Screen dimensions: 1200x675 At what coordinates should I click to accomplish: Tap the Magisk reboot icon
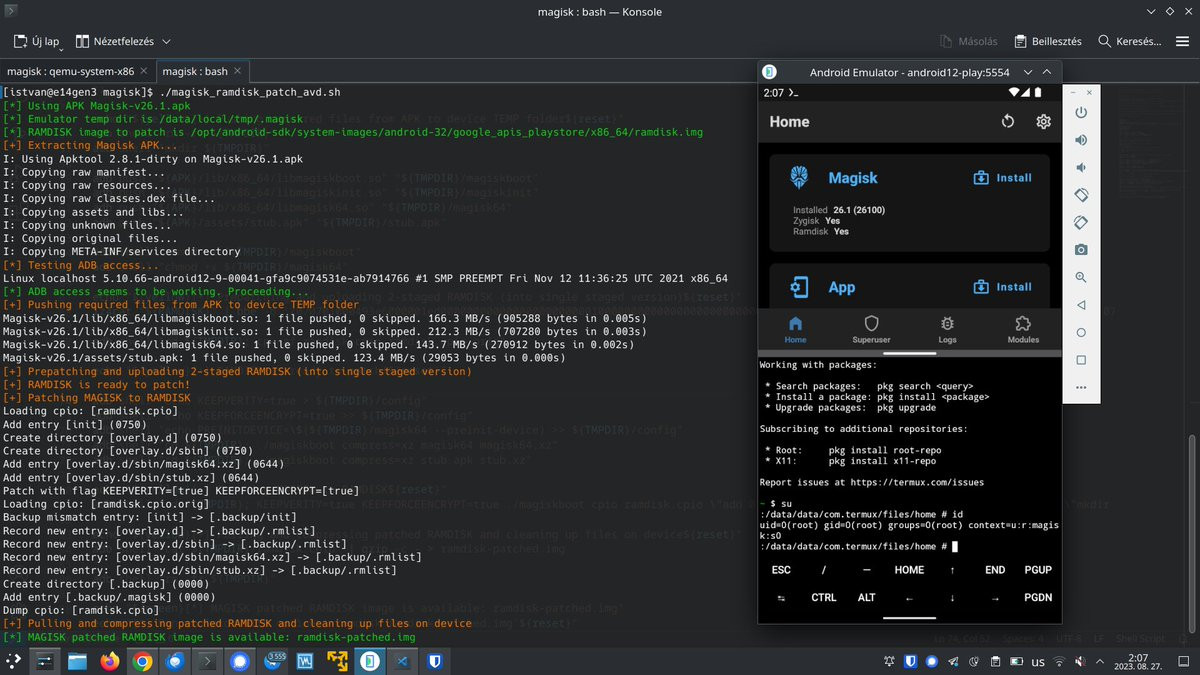[1008, 122]
